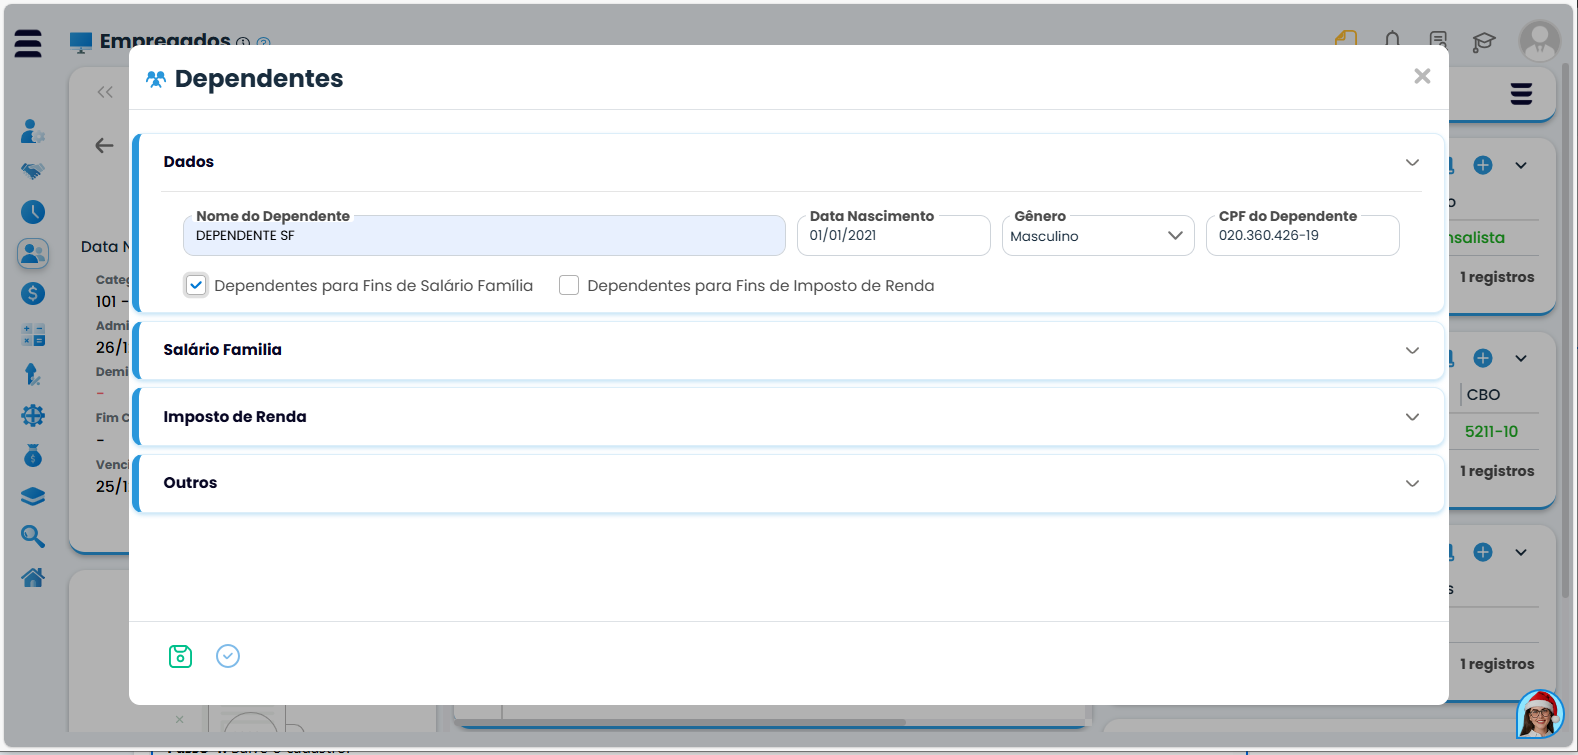Click the green save disk icon
Viewport: 1578px width, 755px height.
coord(180,656)
